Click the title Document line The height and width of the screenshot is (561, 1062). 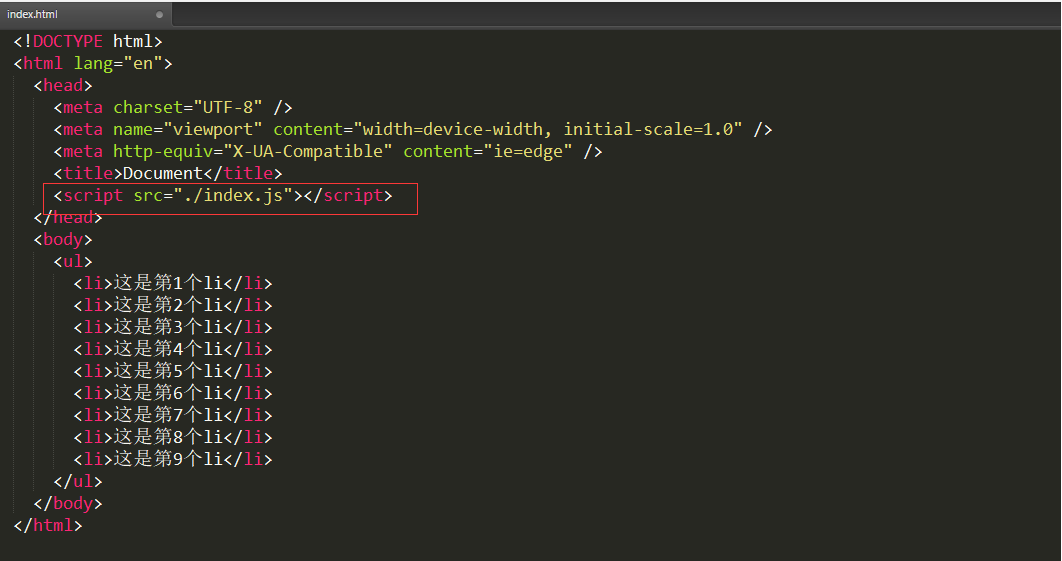168,173
